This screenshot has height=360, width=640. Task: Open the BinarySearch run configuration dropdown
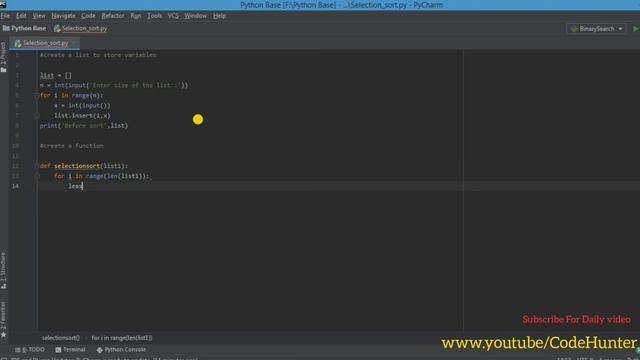click(x=597, y=29)
